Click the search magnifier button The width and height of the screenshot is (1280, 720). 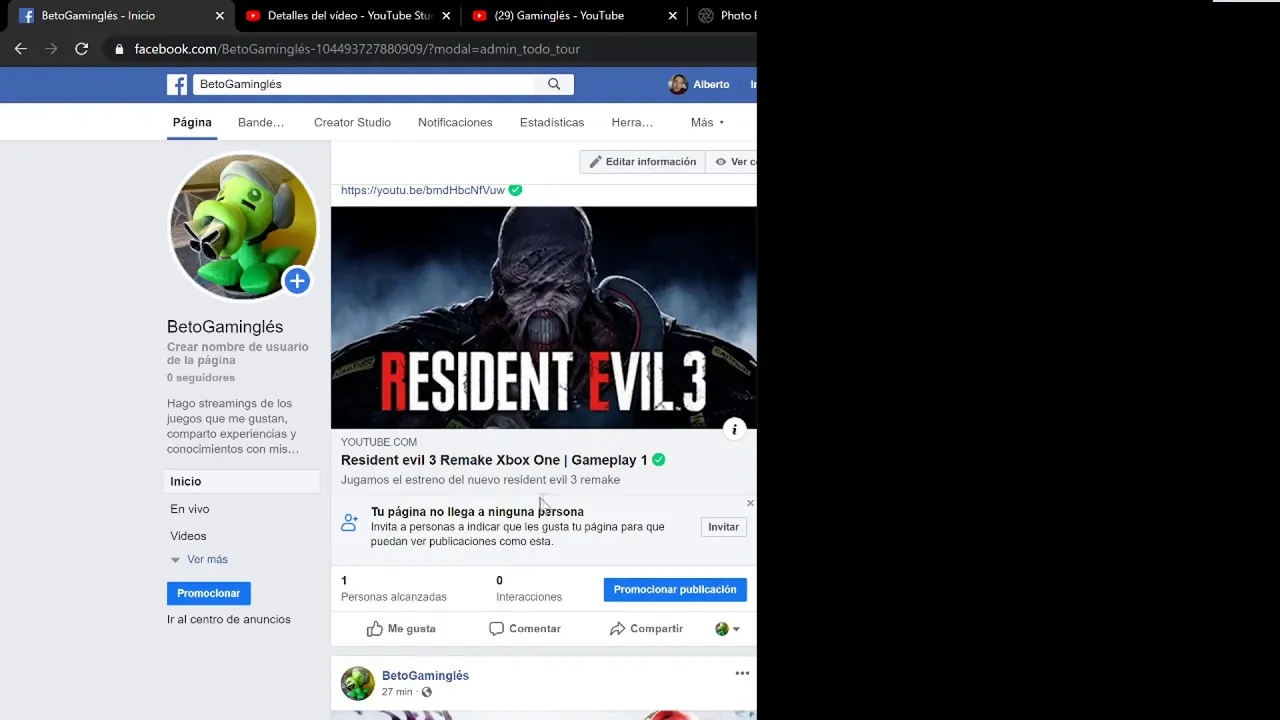(x=554, y=84)
